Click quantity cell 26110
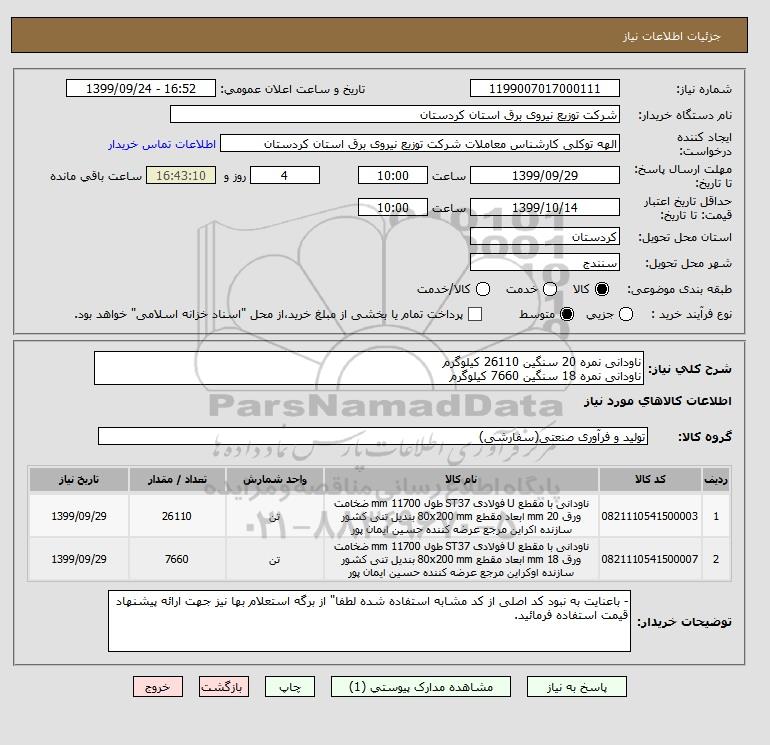This screenshot has height=745, width=770. click(177, 516)
